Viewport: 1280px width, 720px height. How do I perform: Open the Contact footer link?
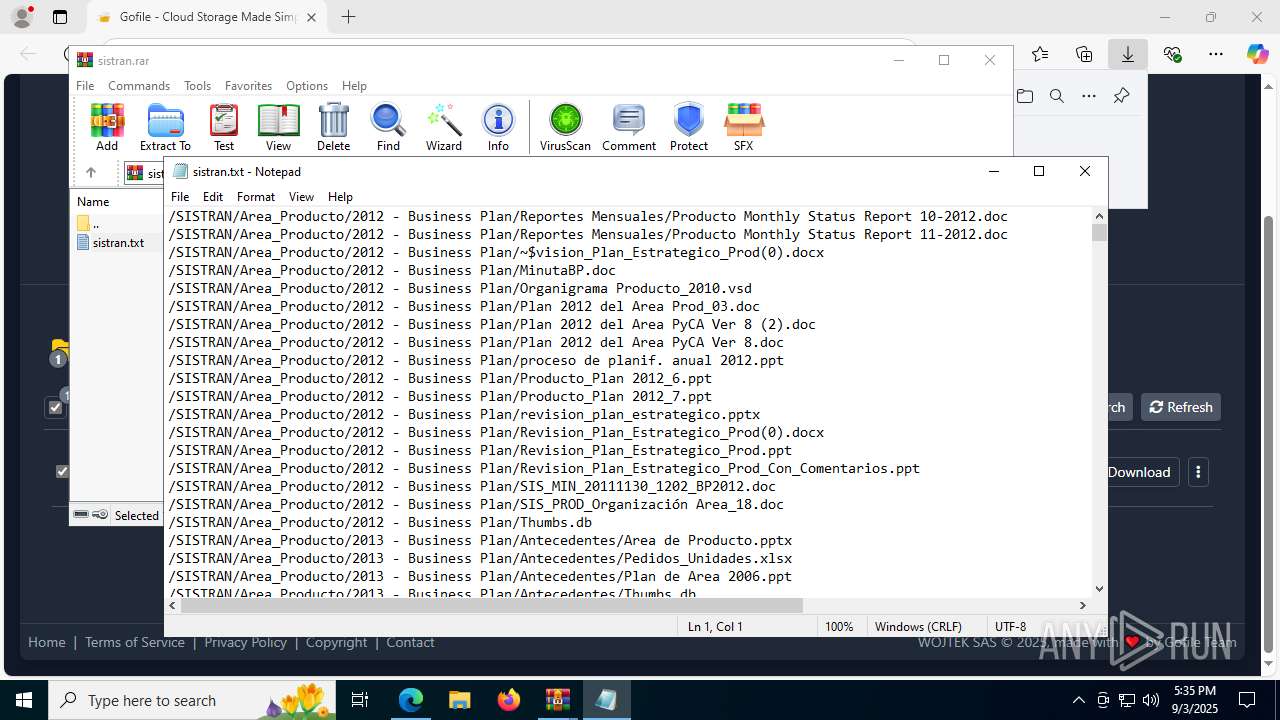pos(410,642)
